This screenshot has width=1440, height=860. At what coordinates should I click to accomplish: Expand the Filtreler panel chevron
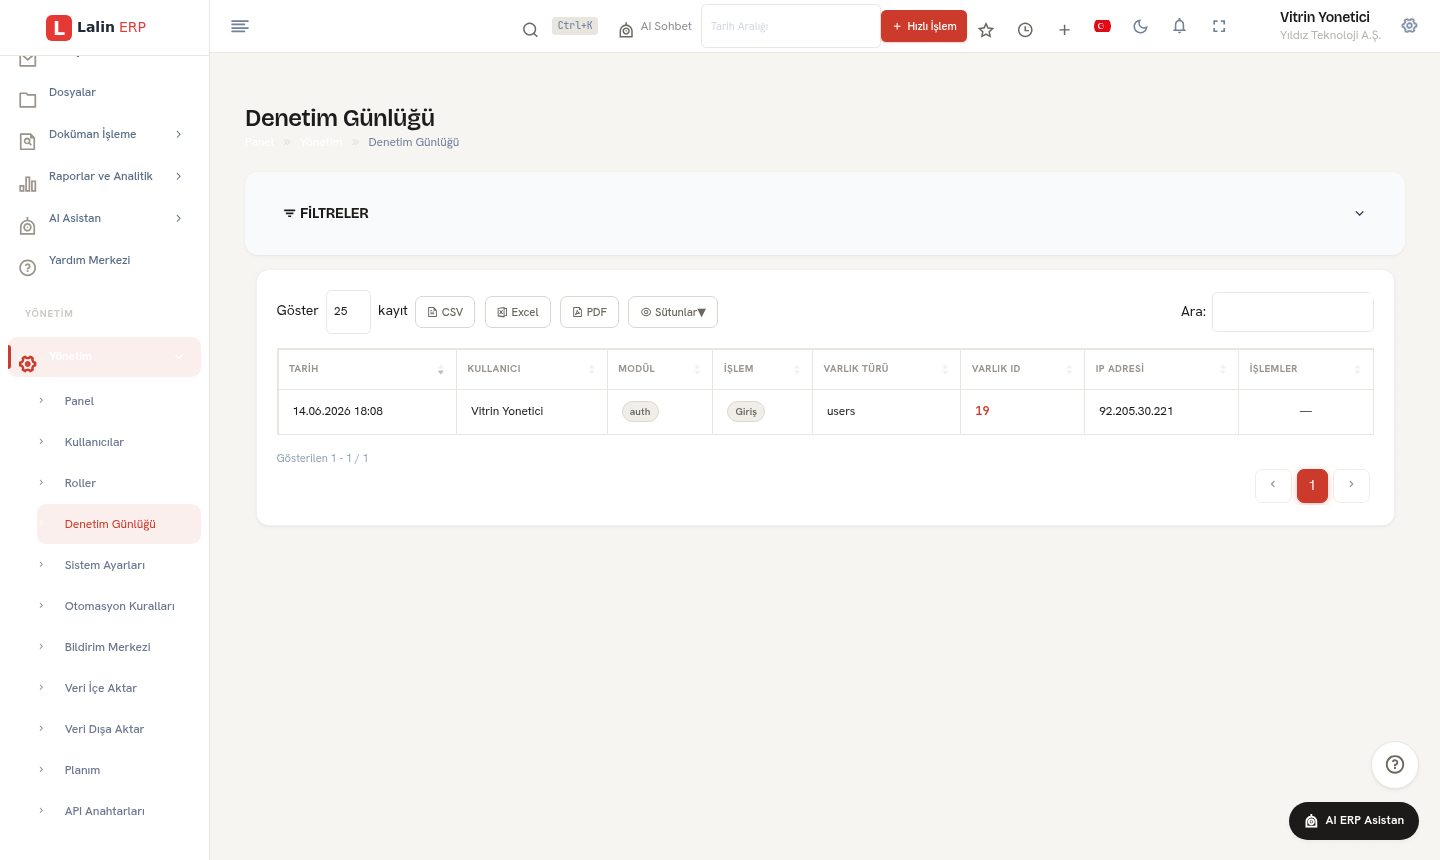click(x=1359, y=213)
